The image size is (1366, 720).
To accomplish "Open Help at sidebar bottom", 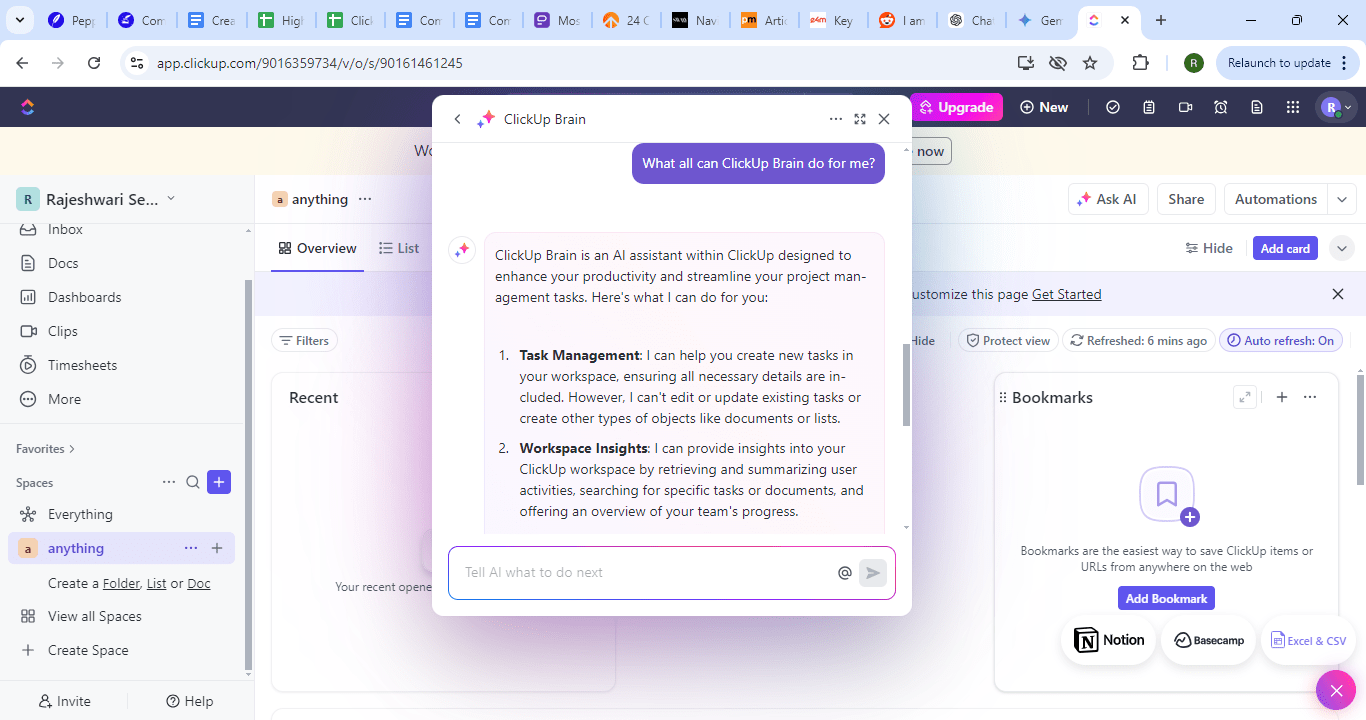I will click(190, 701).
